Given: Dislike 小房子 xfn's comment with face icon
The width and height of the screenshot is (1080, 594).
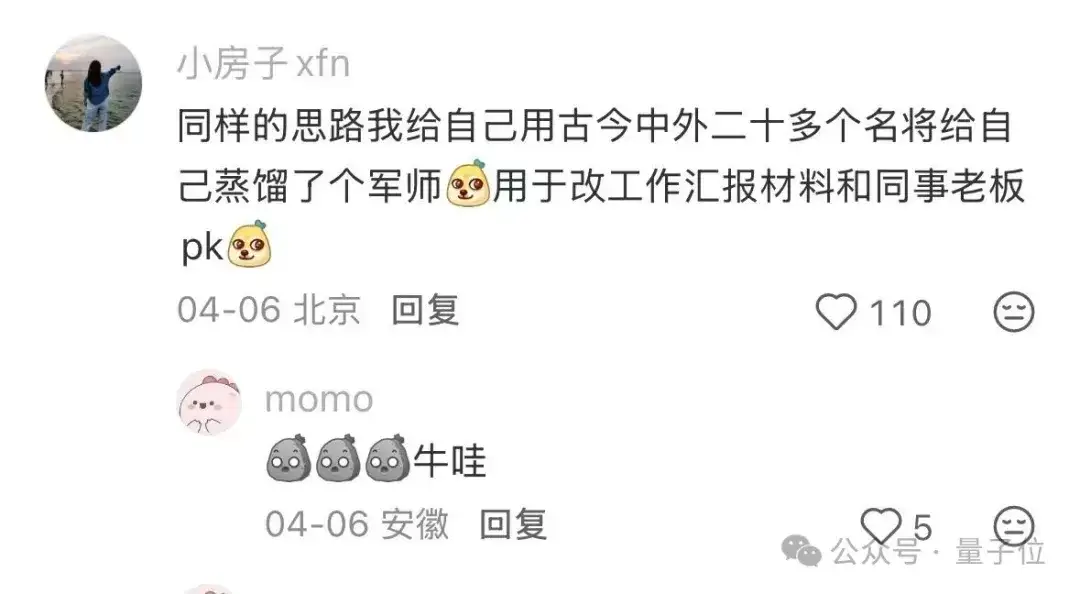Looking at the screenshot, I should (1014, 312).
